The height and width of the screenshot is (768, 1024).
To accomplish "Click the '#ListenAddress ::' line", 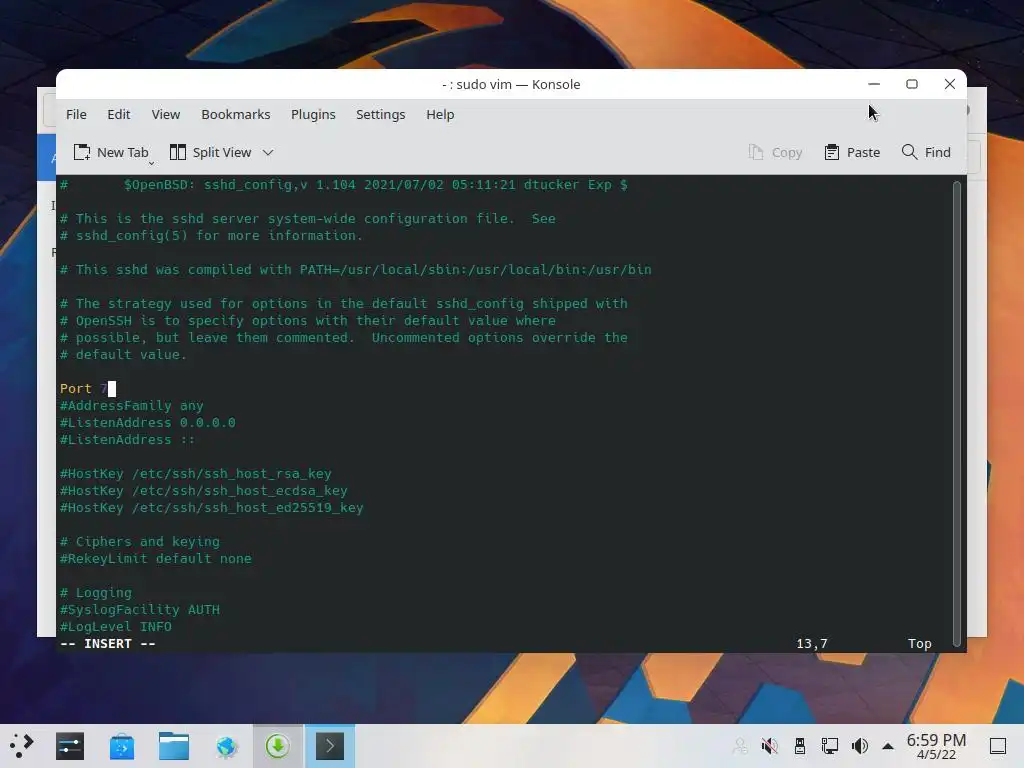I will pyautogui.click(x=127, y=440).
